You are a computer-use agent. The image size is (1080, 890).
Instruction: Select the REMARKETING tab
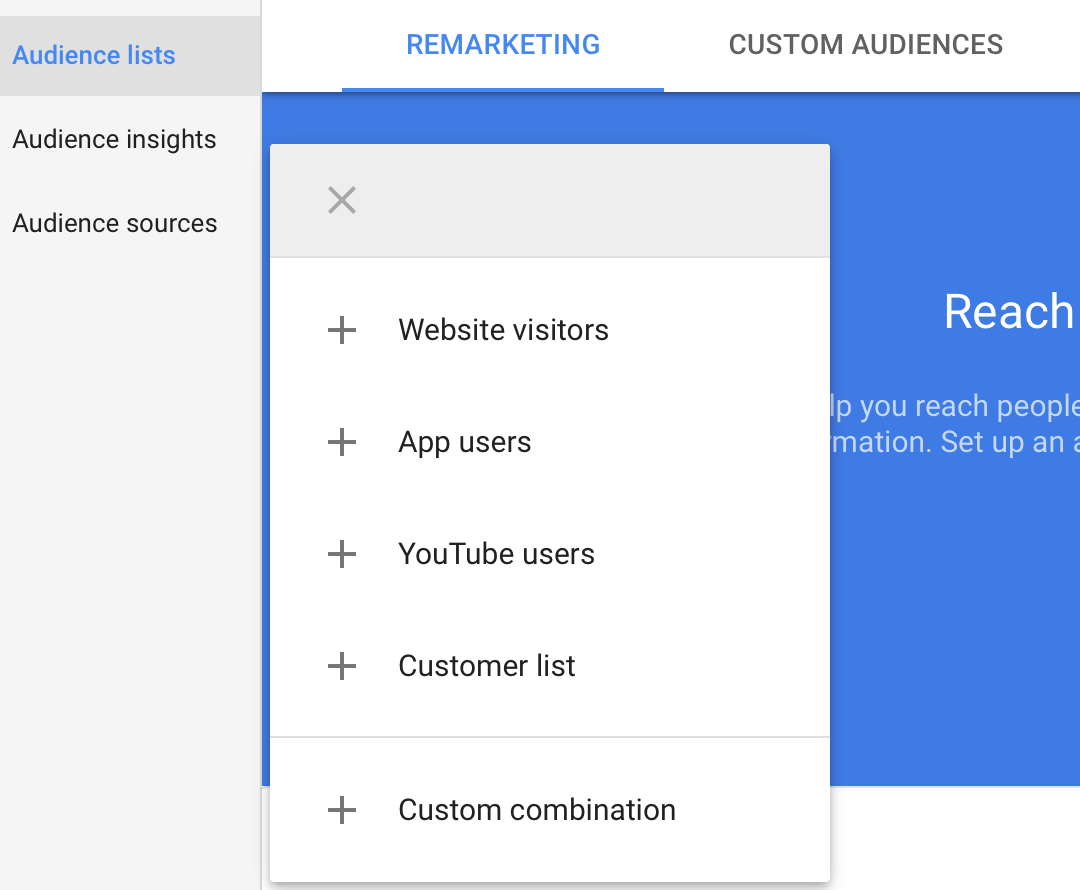[x=503, y=45]
